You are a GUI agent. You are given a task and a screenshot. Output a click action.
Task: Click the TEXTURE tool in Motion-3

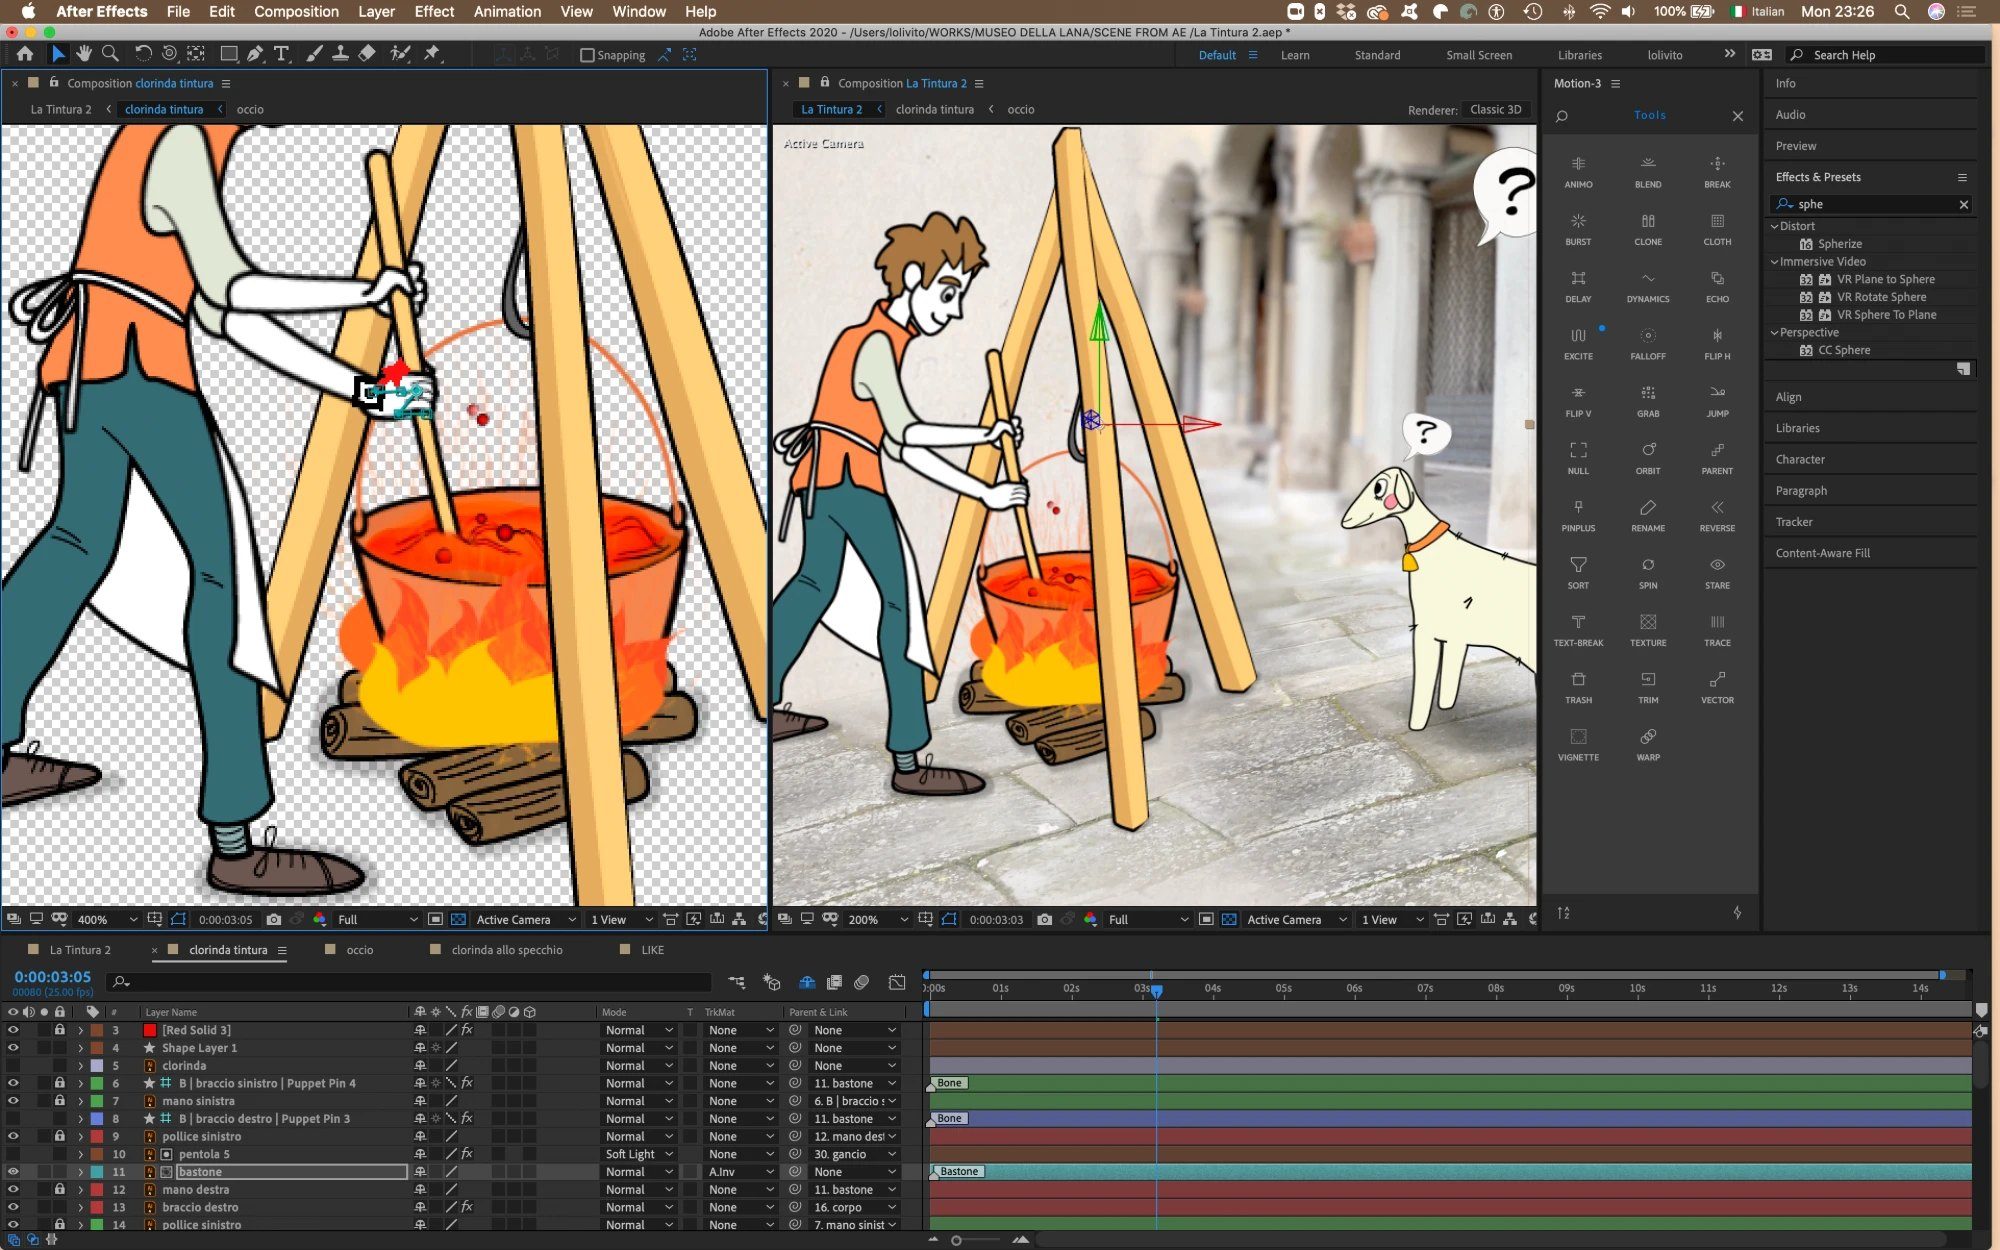click(x=1648, y=629)
